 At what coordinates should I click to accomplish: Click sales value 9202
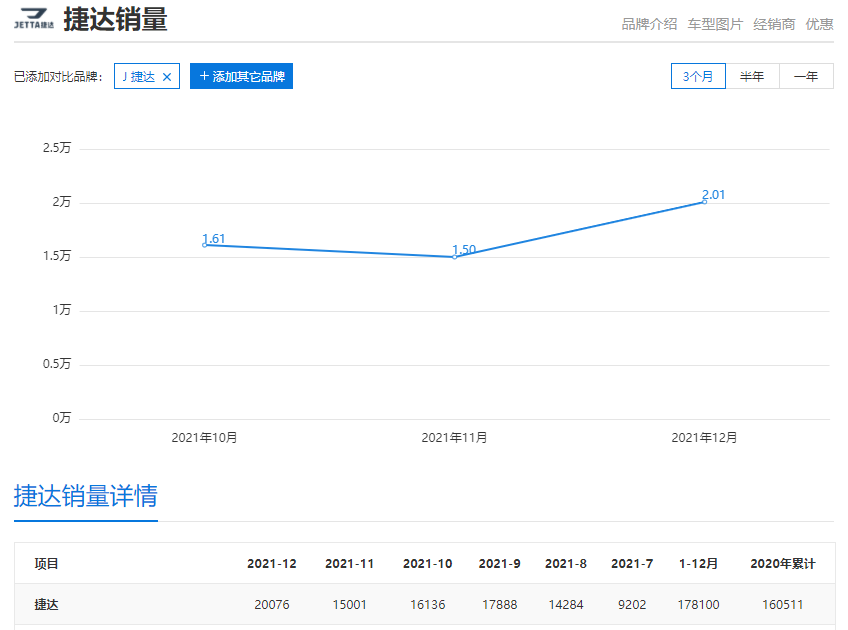tap(632, 605)
